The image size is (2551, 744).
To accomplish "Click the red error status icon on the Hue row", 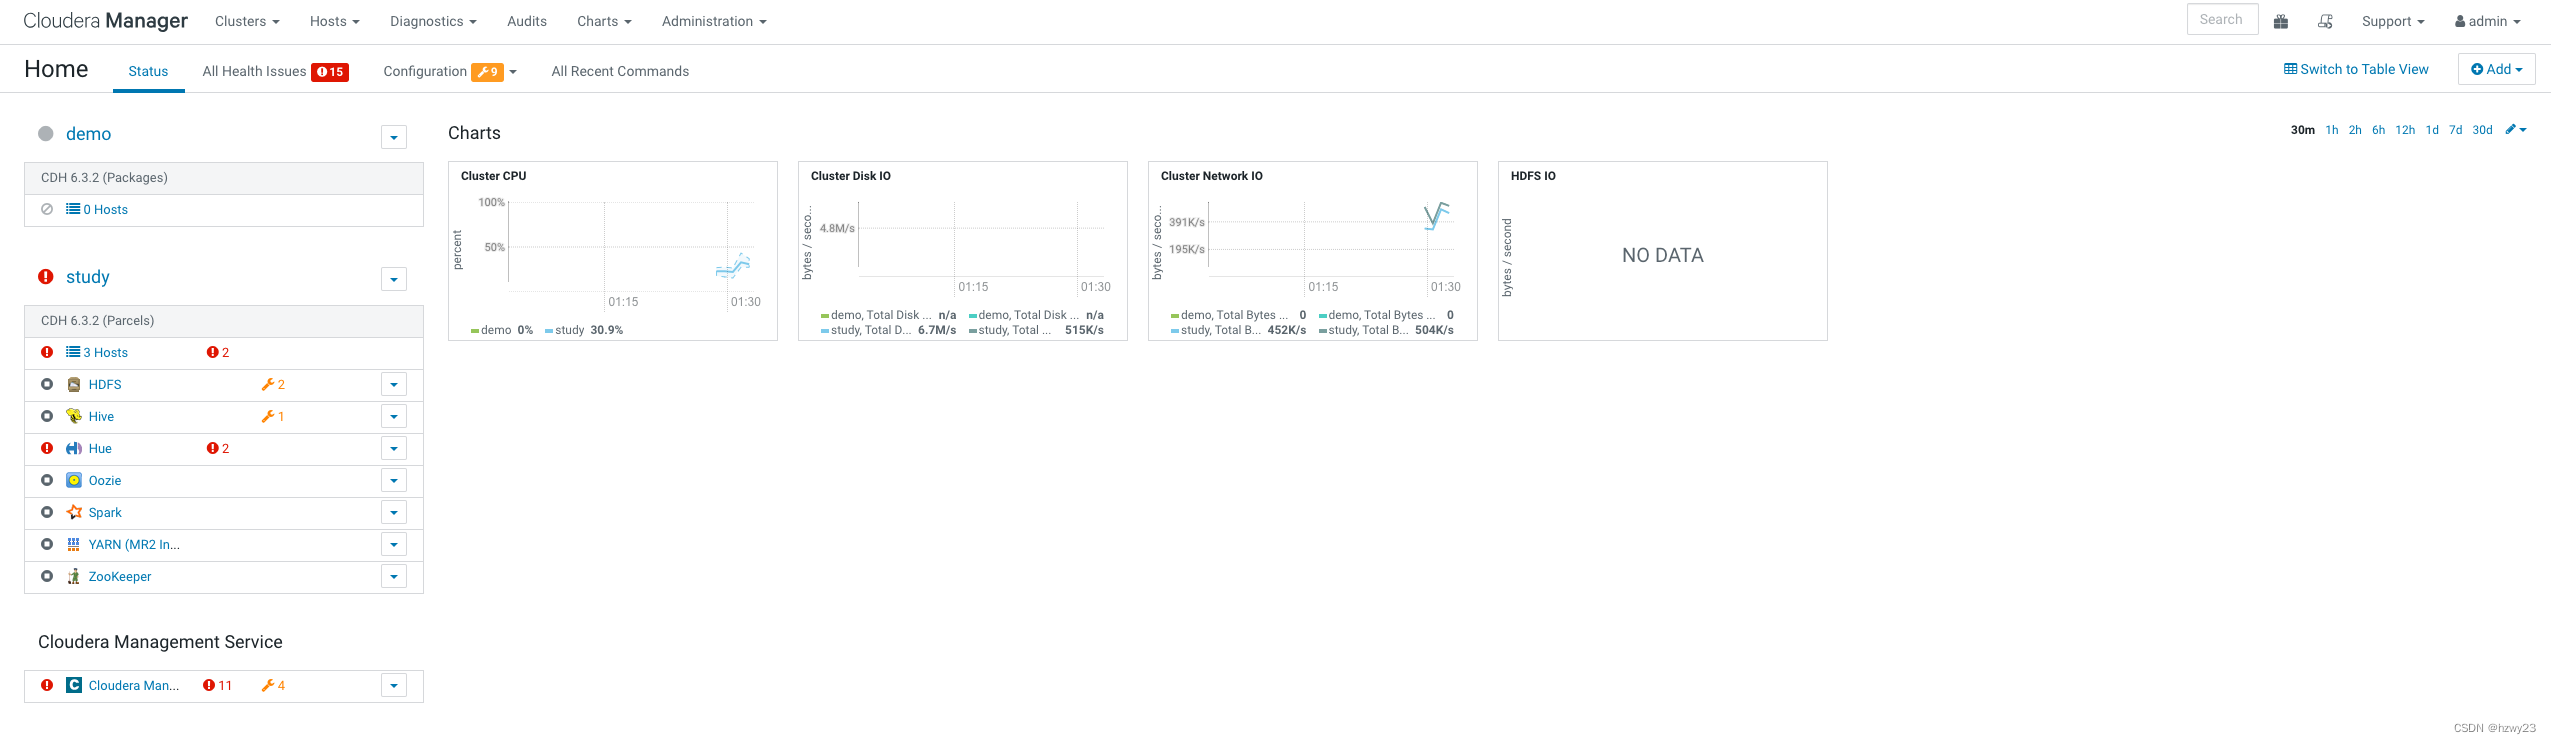I will [x=47, y=449].
